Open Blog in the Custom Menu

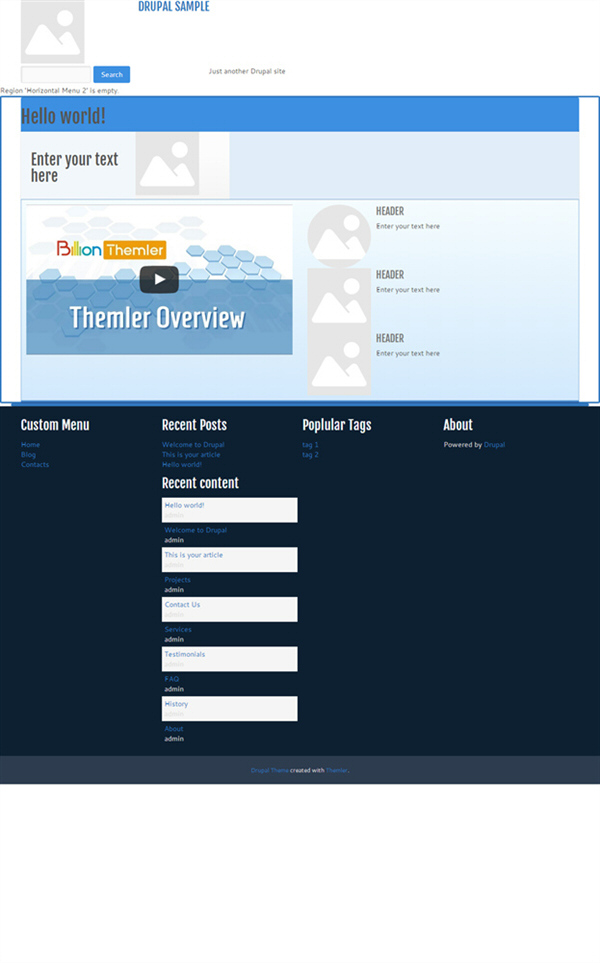pos(28,455)
